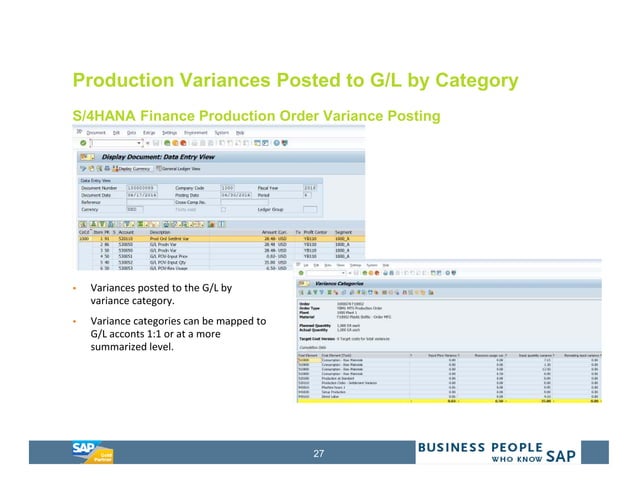Screen dimensions: 638x493
Task: Click the Description column header in the line item grid
Action: pyautogui.click(x=160, y=232)
